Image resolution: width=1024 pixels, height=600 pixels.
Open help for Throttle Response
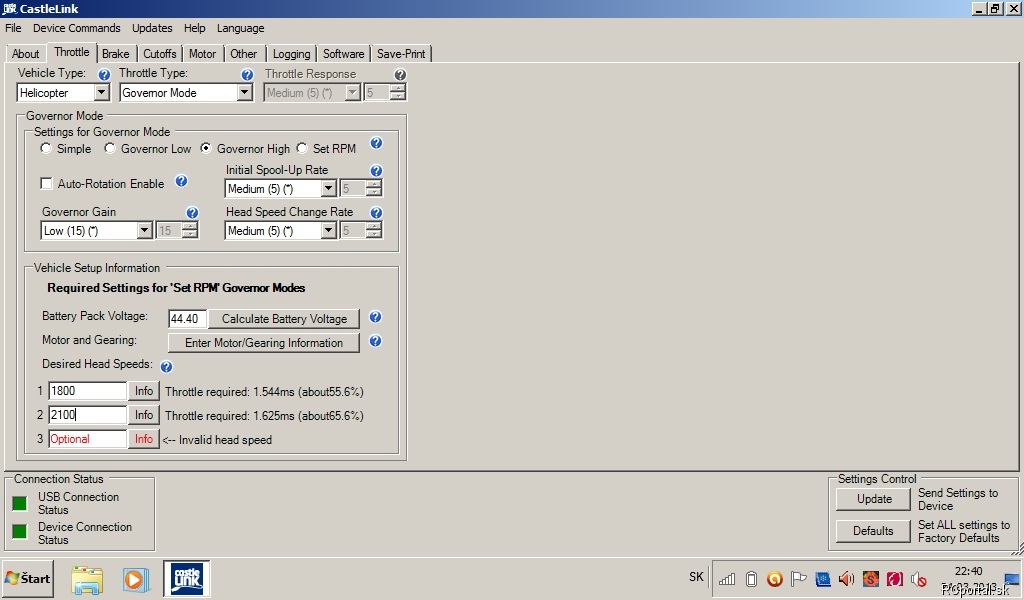pyautogui.click(x=400, y=74)
